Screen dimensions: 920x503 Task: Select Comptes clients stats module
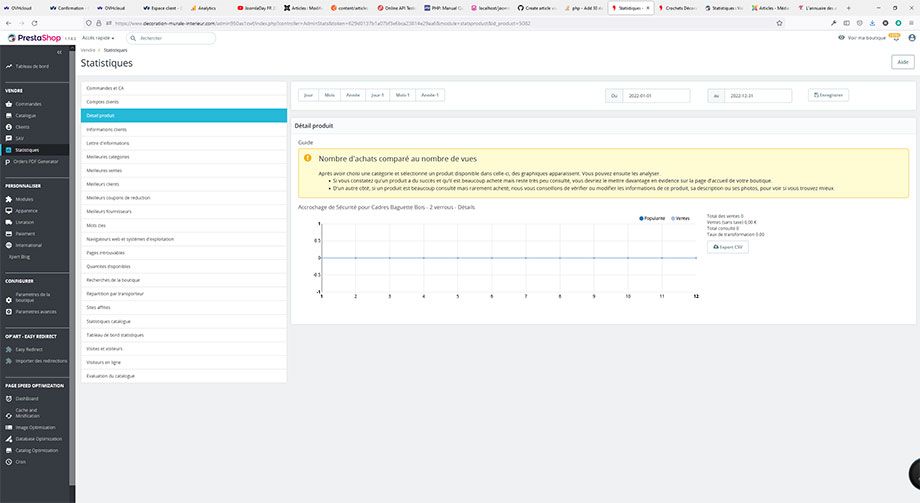[x=184, y=102]
